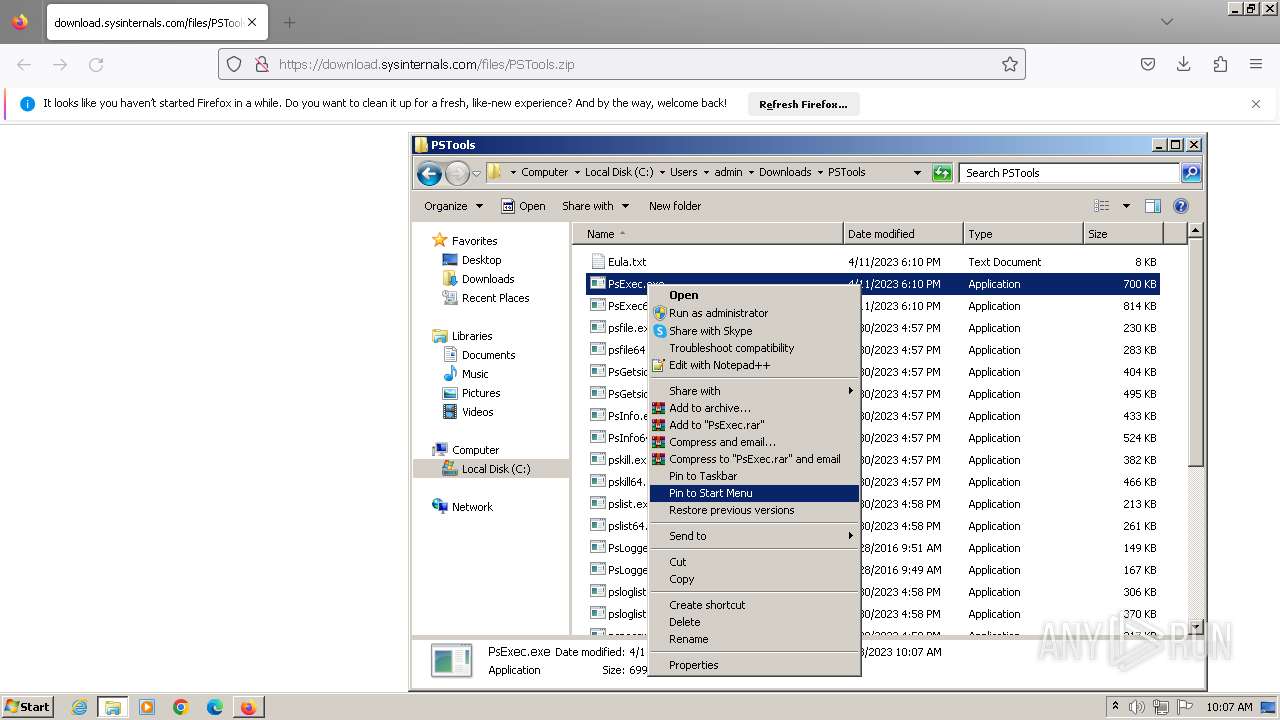This screenshot has height=720, width=1280.
Task: Choose Pin to Taskbar
Action: (x=754, y=476)
